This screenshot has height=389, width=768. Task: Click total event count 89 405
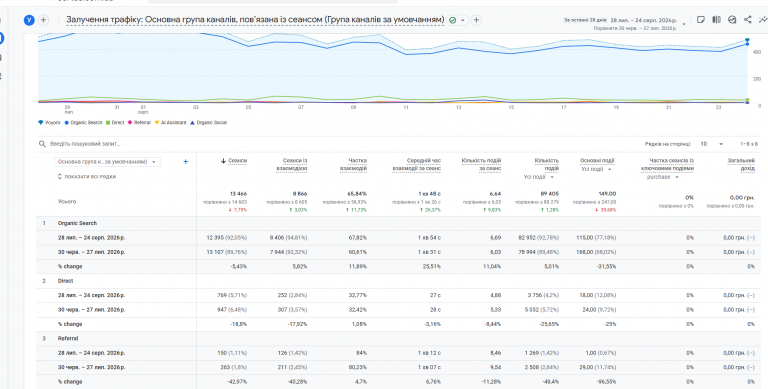550,194
